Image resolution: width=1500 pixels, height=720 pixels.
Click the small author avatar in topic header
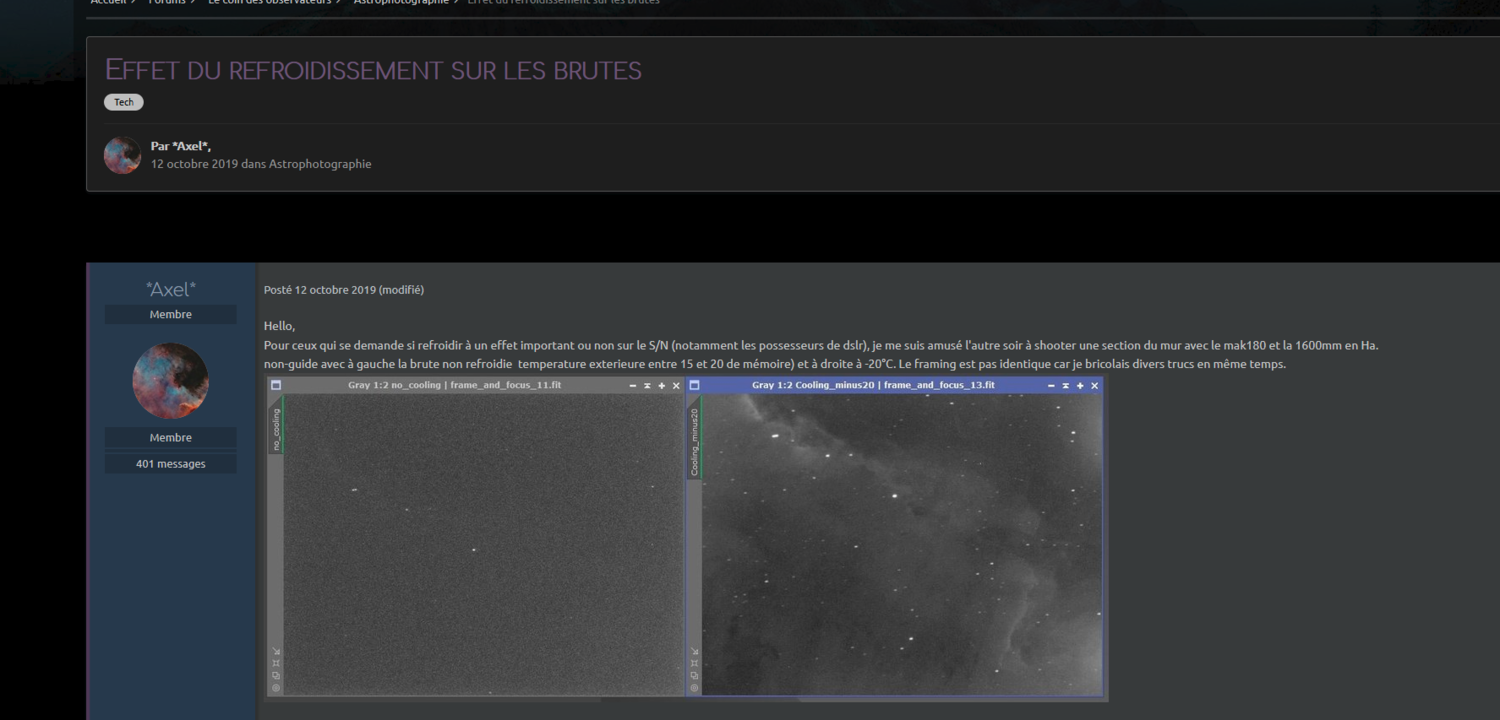122,155
